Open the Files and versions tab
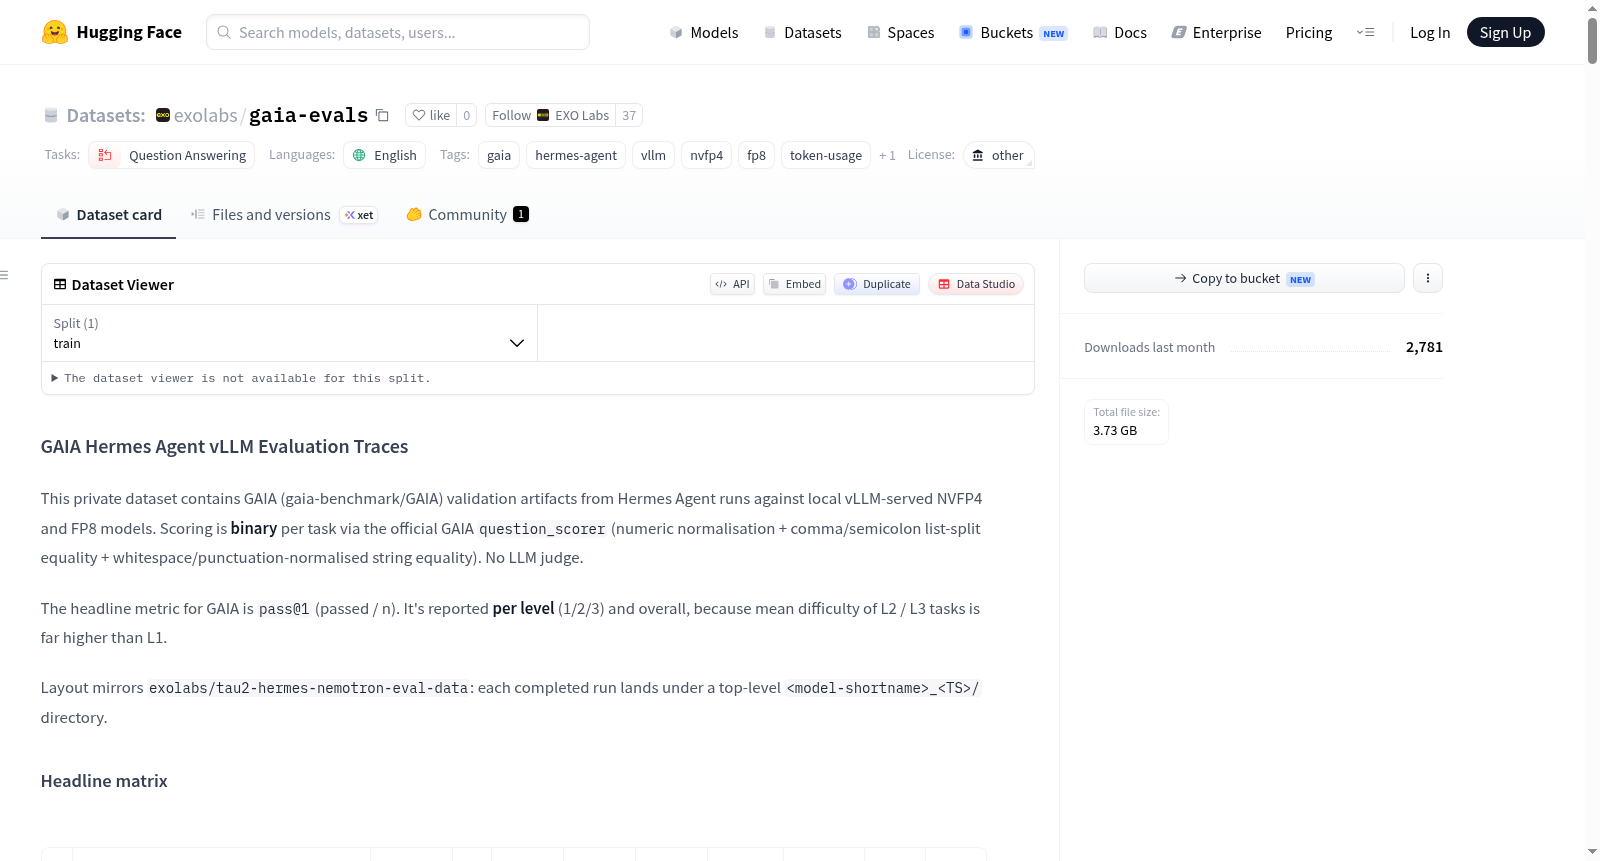The width and height of the screenshot is (1600, 861). pos(284,214)
